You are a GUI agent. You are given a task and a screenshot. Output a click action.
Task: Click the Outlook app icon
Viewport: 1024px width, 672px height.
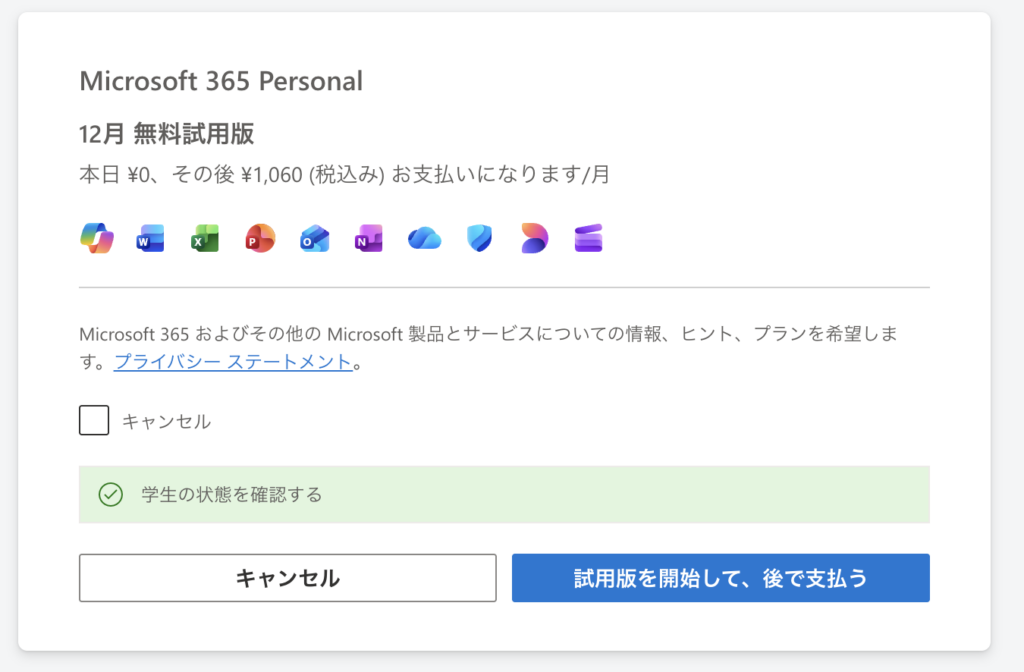[314, 238]
